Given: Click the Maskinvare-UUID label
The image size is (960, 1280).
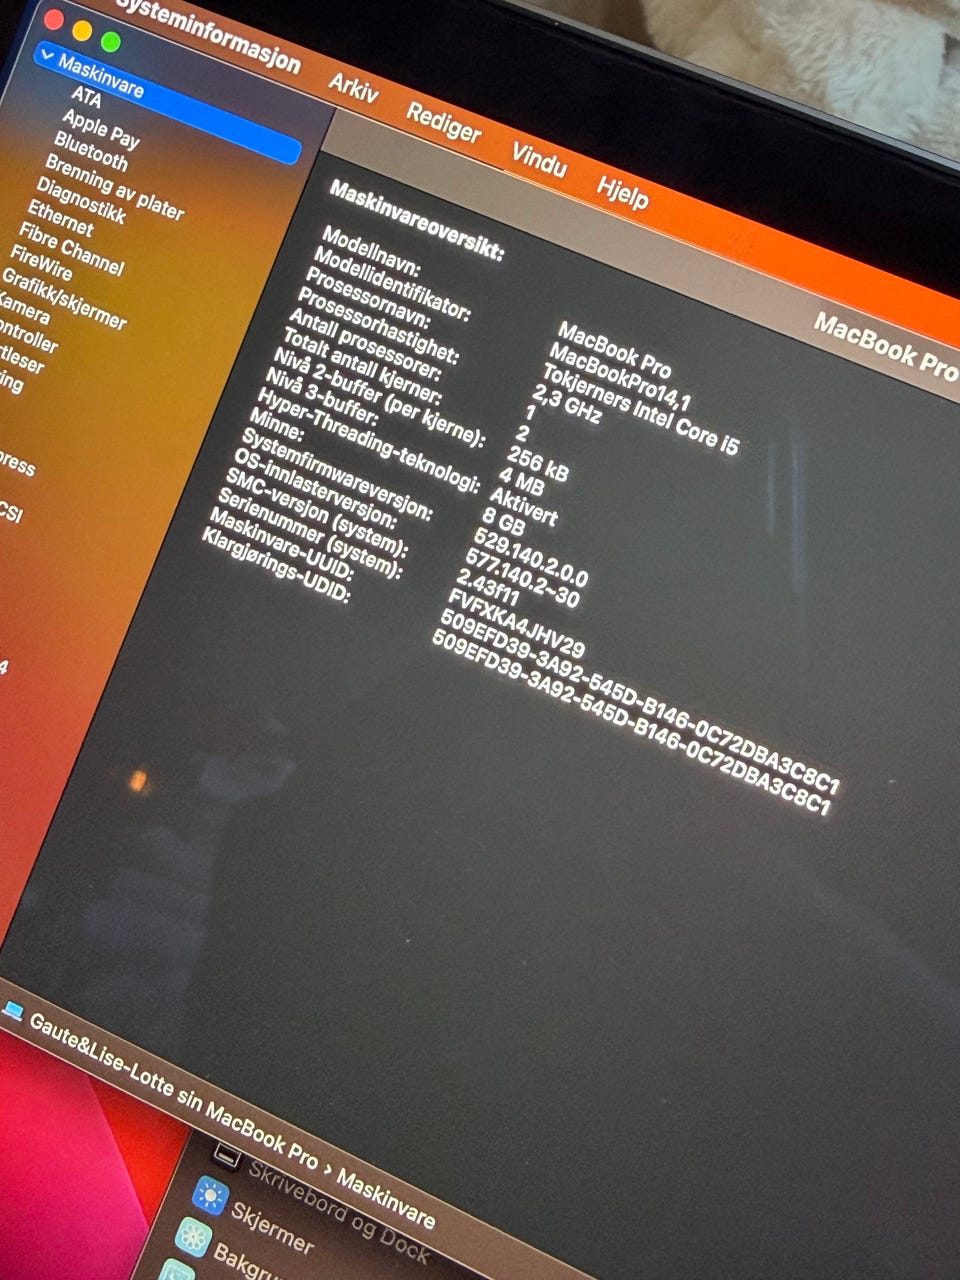Looking at the screenshot, I should point(282,548).
